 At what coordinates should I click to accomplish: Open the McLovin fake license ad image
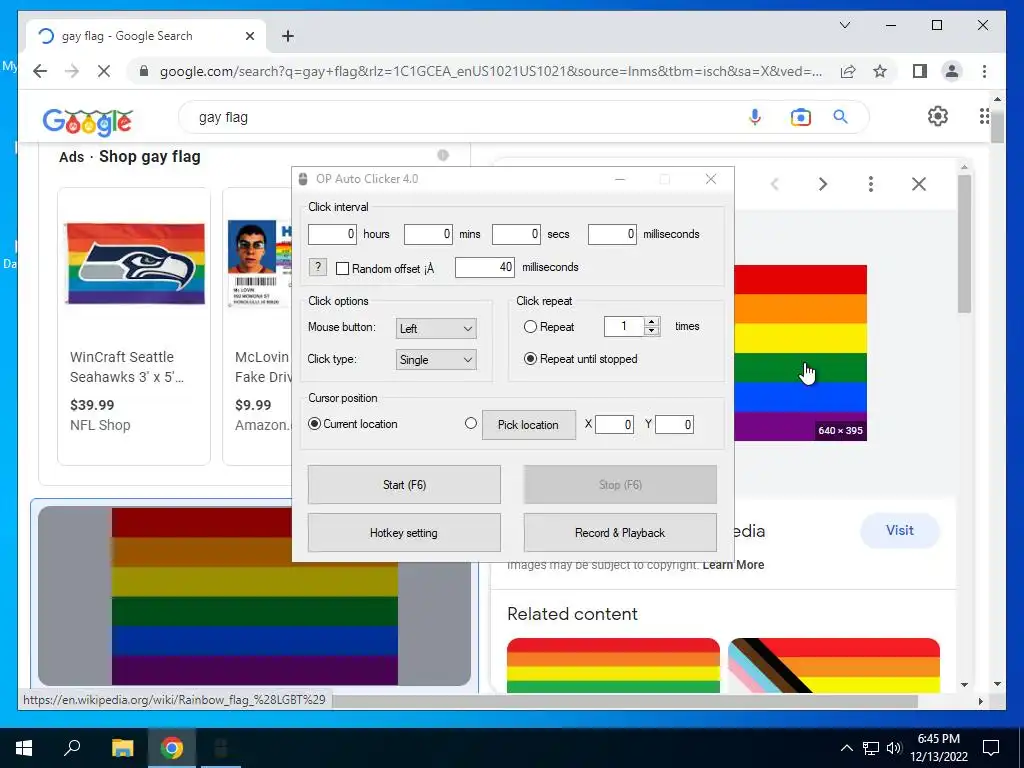pyautogui.click(x=260, y=263)
